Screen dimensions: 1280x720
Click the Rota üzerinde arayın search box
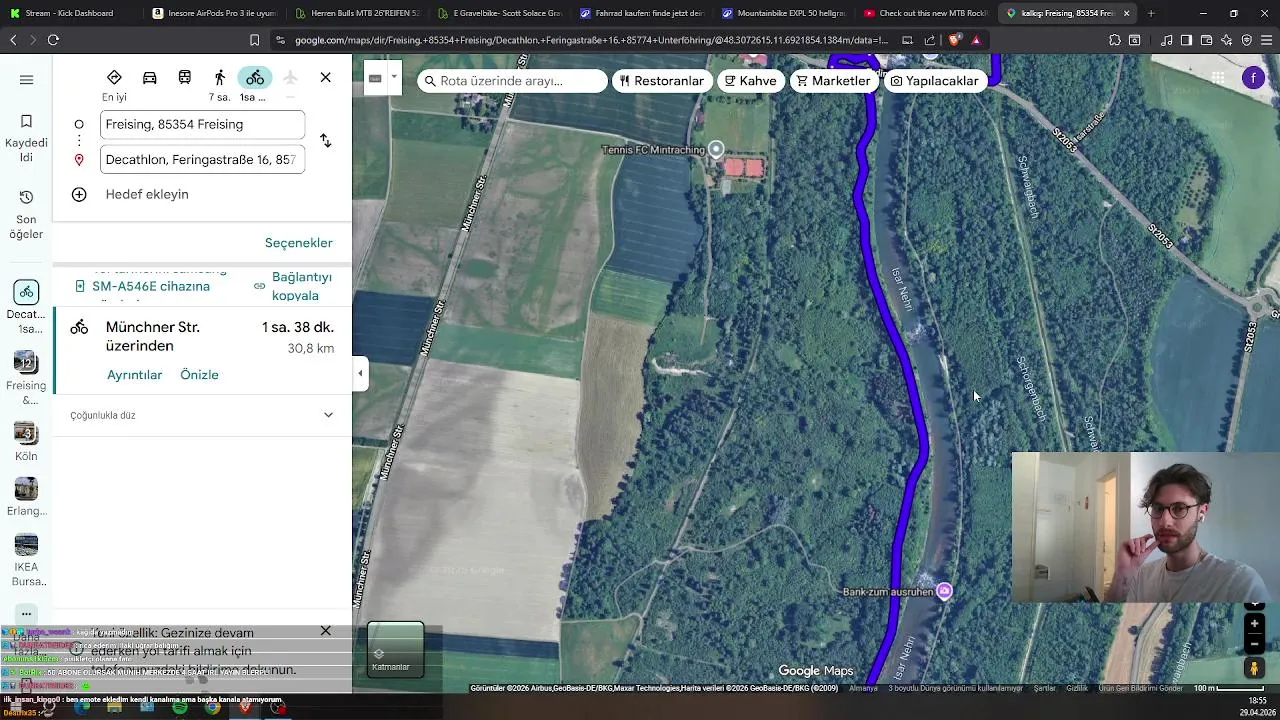pos(511,81)
